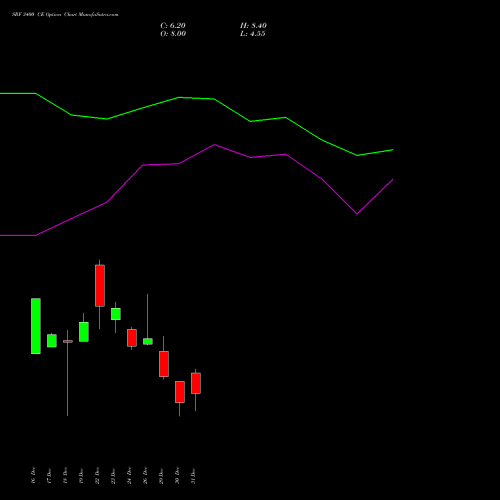The width and height of the screenshot is (500, 500).
Task: Select the 23 Dec date label
Action: pos(113,476)
